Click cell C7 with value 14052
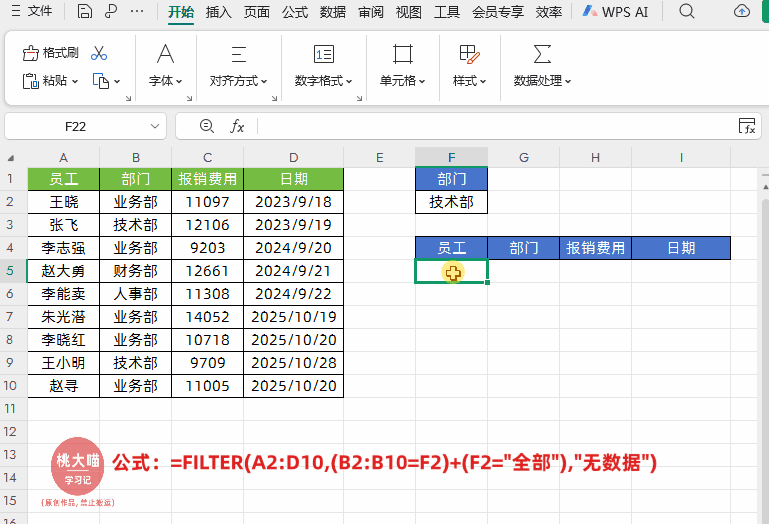Viewport: 769px width, 524px height. pos(207,317)
